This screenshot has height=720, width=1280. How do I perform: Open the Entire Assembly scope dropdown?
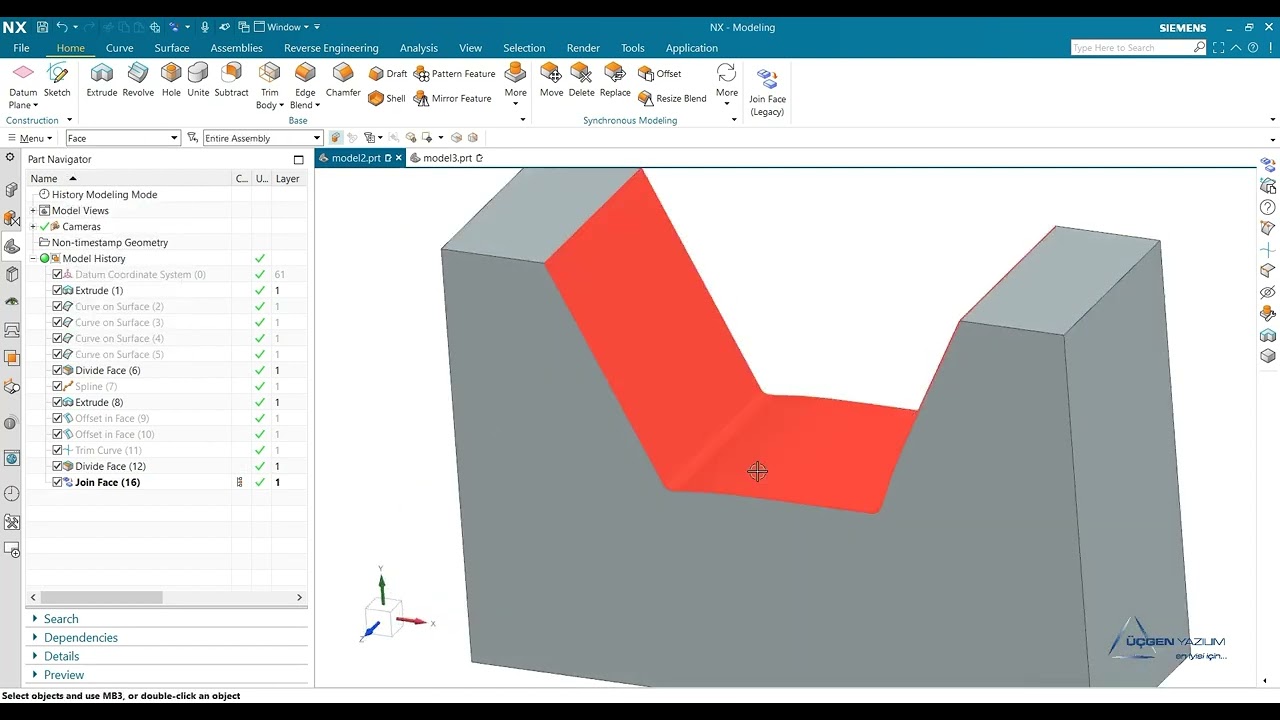click(x=317, y=138)
